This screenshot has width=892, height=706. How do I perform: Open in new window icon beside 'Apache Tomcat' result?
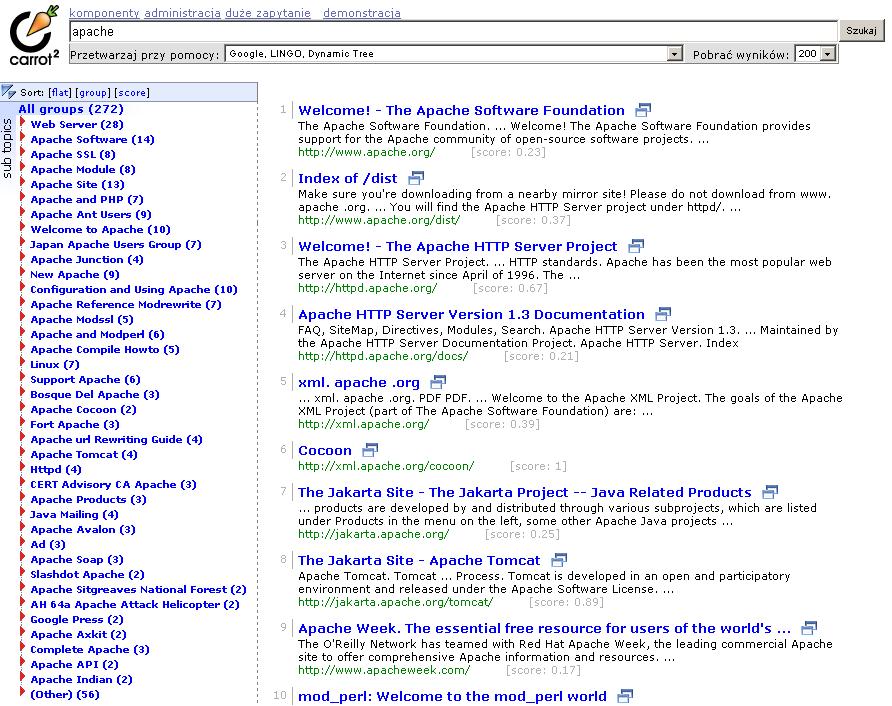[560, 560]
